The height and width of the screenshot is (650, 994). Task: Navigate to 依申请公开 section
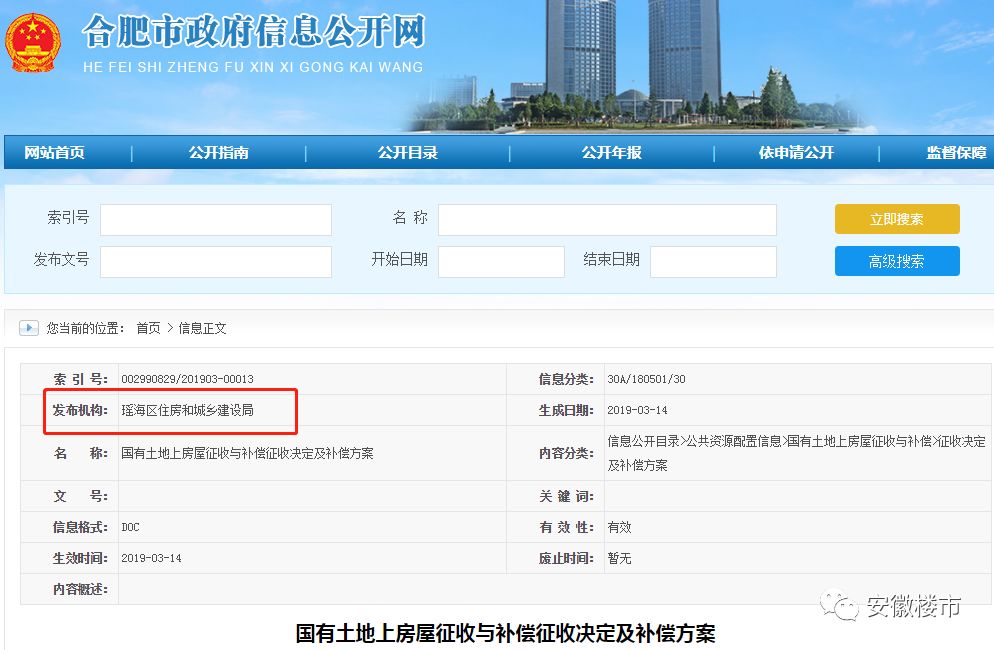point(795,153)
